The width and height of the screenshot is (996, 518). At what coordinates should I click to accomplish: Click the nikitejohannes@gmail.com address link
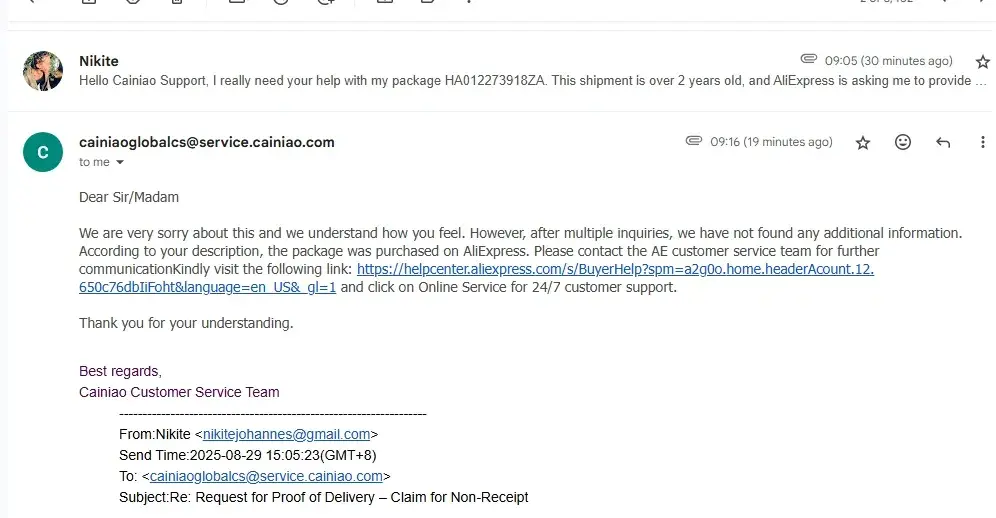pyautogui.click(x=287, y=434)
